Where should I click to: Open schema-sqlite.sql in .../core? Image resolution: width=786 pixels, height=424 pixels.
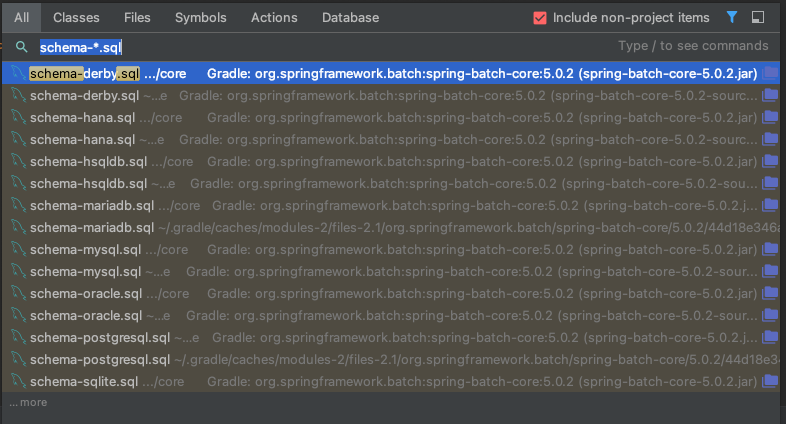[391, 382]
